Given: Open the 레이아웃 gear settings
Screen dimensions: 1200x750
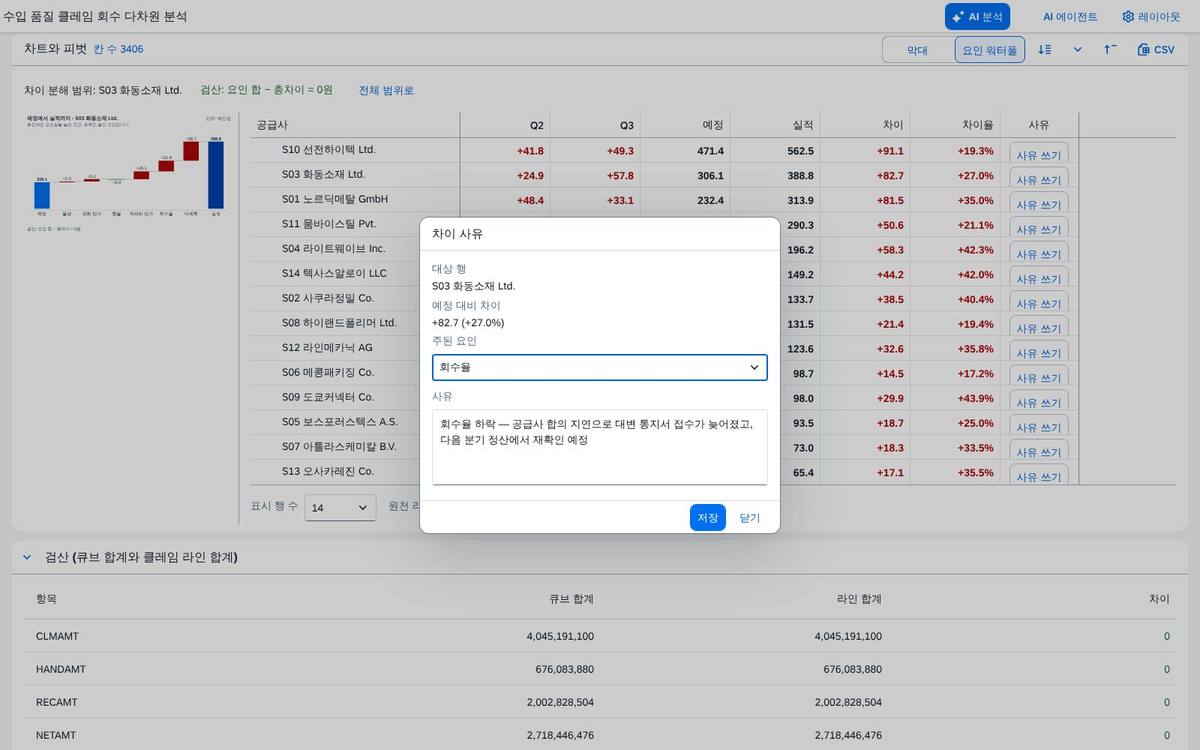Looking at the screenshot, I should tap(1151, 17).
